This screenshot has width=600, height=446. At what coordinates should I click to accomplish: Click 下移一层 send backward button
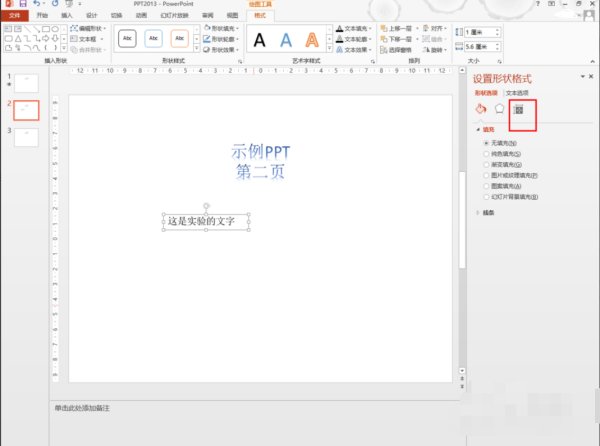point(396,39)
